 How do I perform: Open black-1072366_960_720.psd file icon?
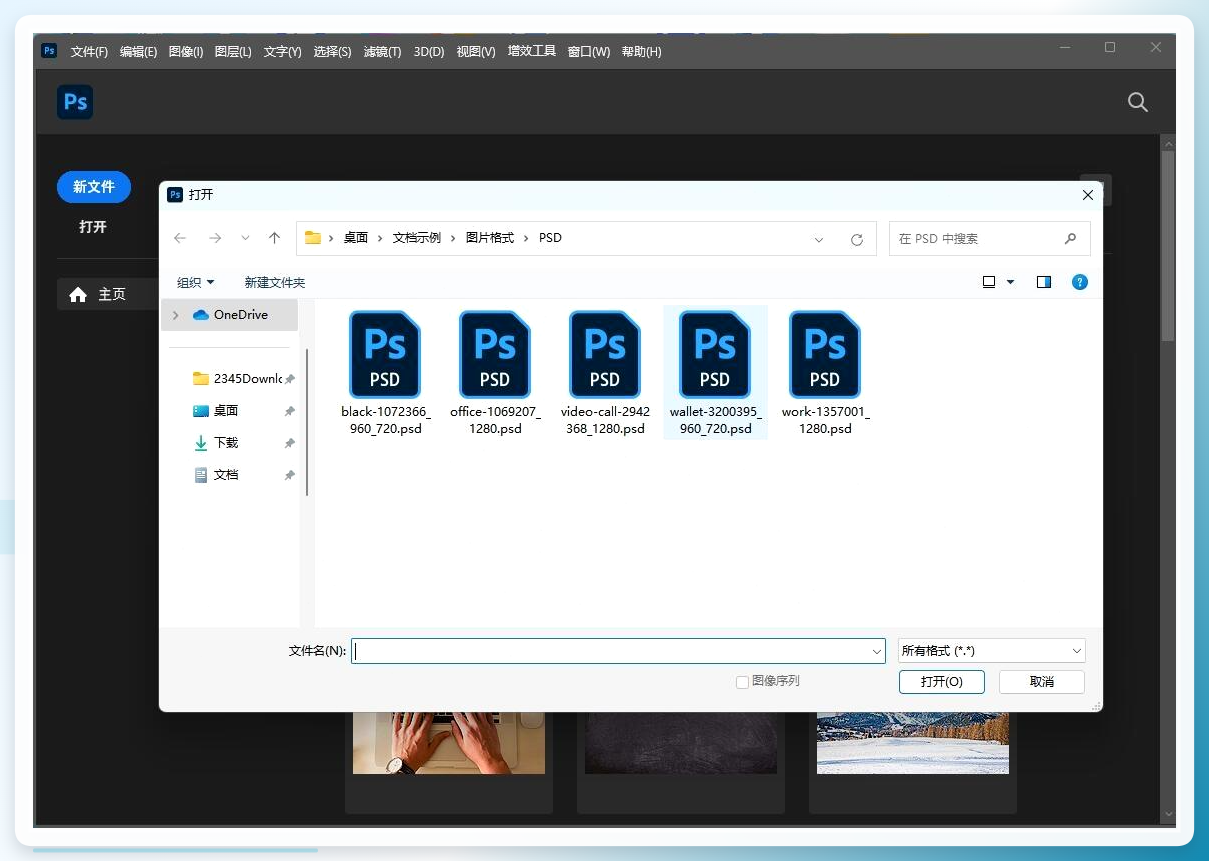coord(385,355)
